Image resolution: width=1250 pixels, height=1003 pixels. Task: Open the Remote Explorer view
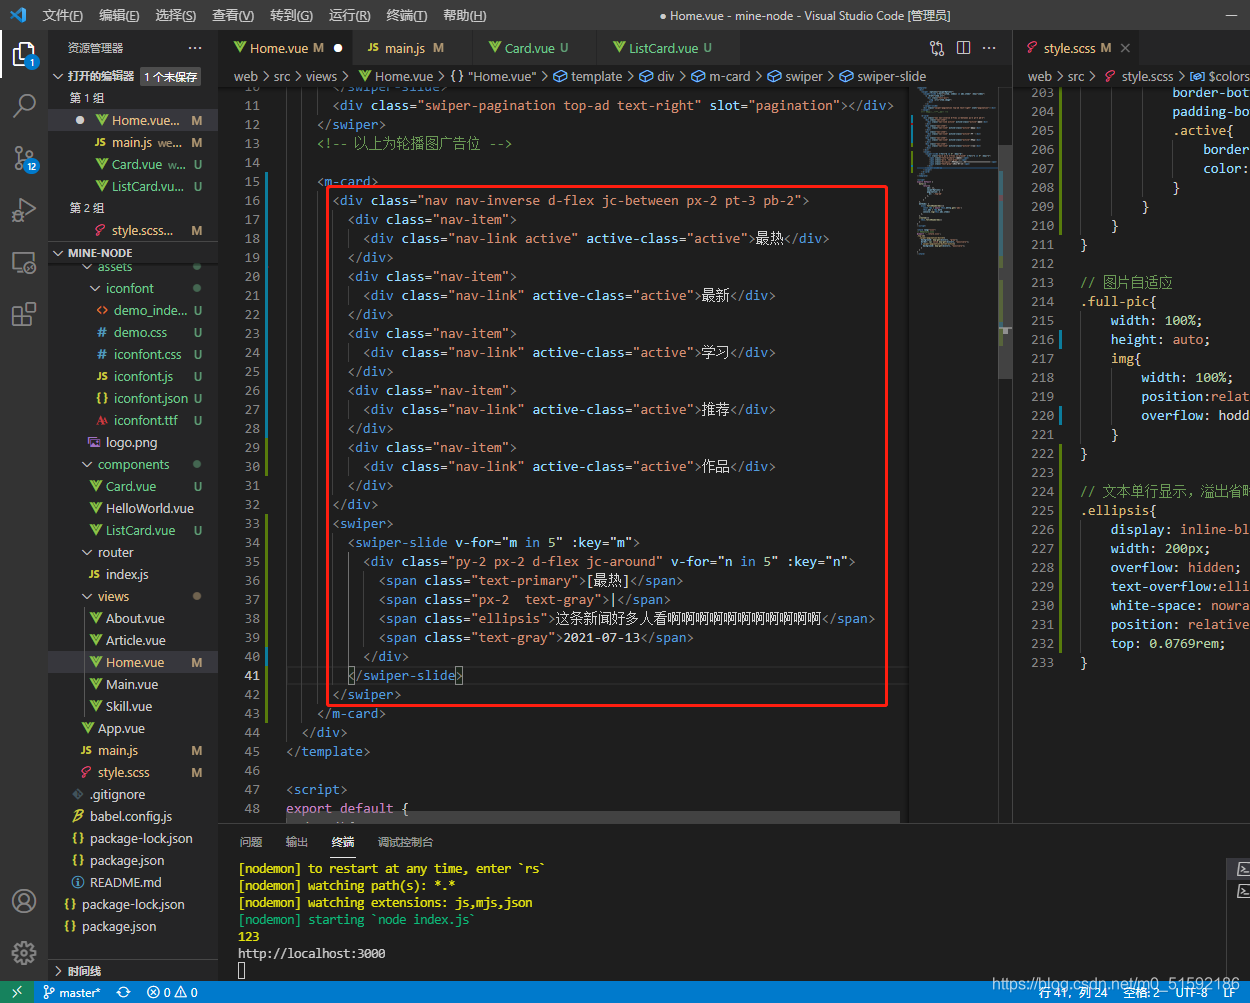coord(24,263)
